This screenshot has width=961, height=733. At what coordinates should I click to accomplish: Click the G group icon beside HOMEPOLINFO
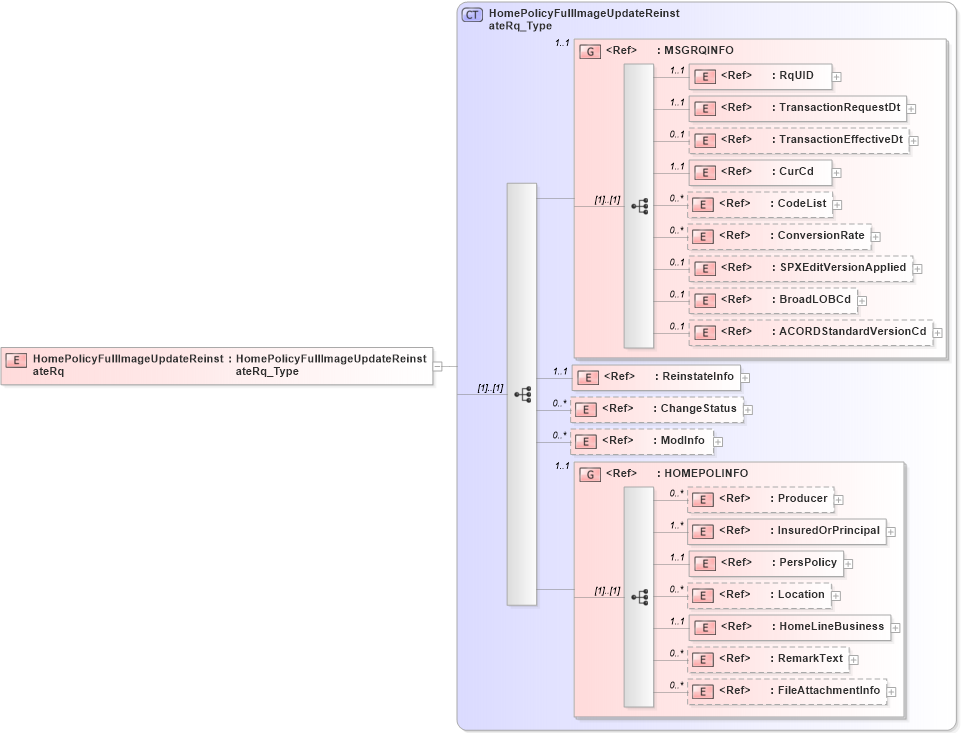pos(589,474)
